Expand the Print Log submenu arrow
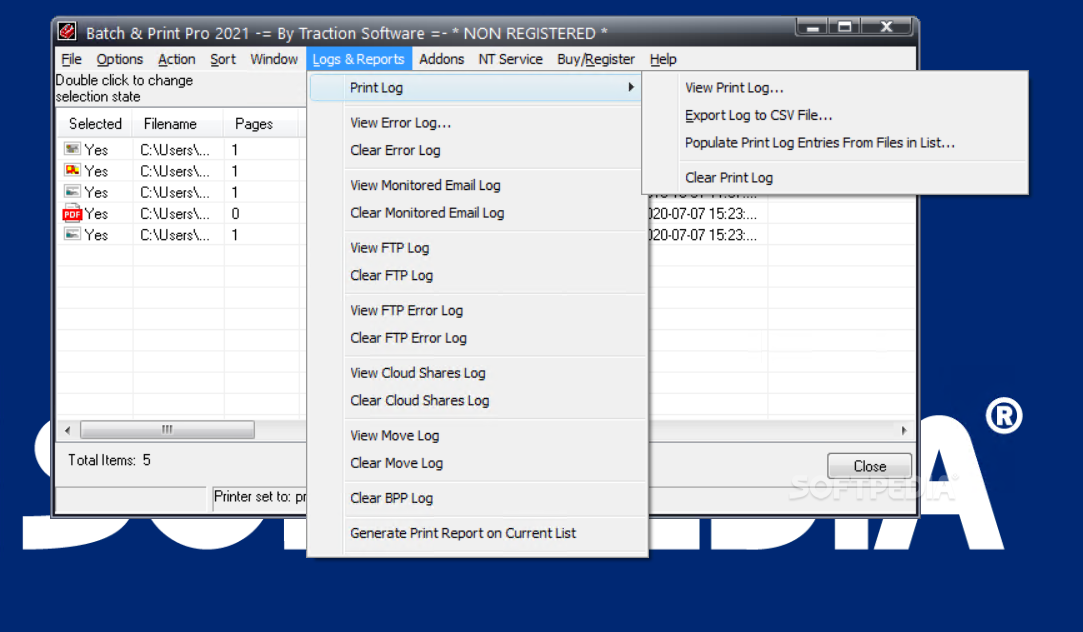1083x632 pixels. point(631,87)
